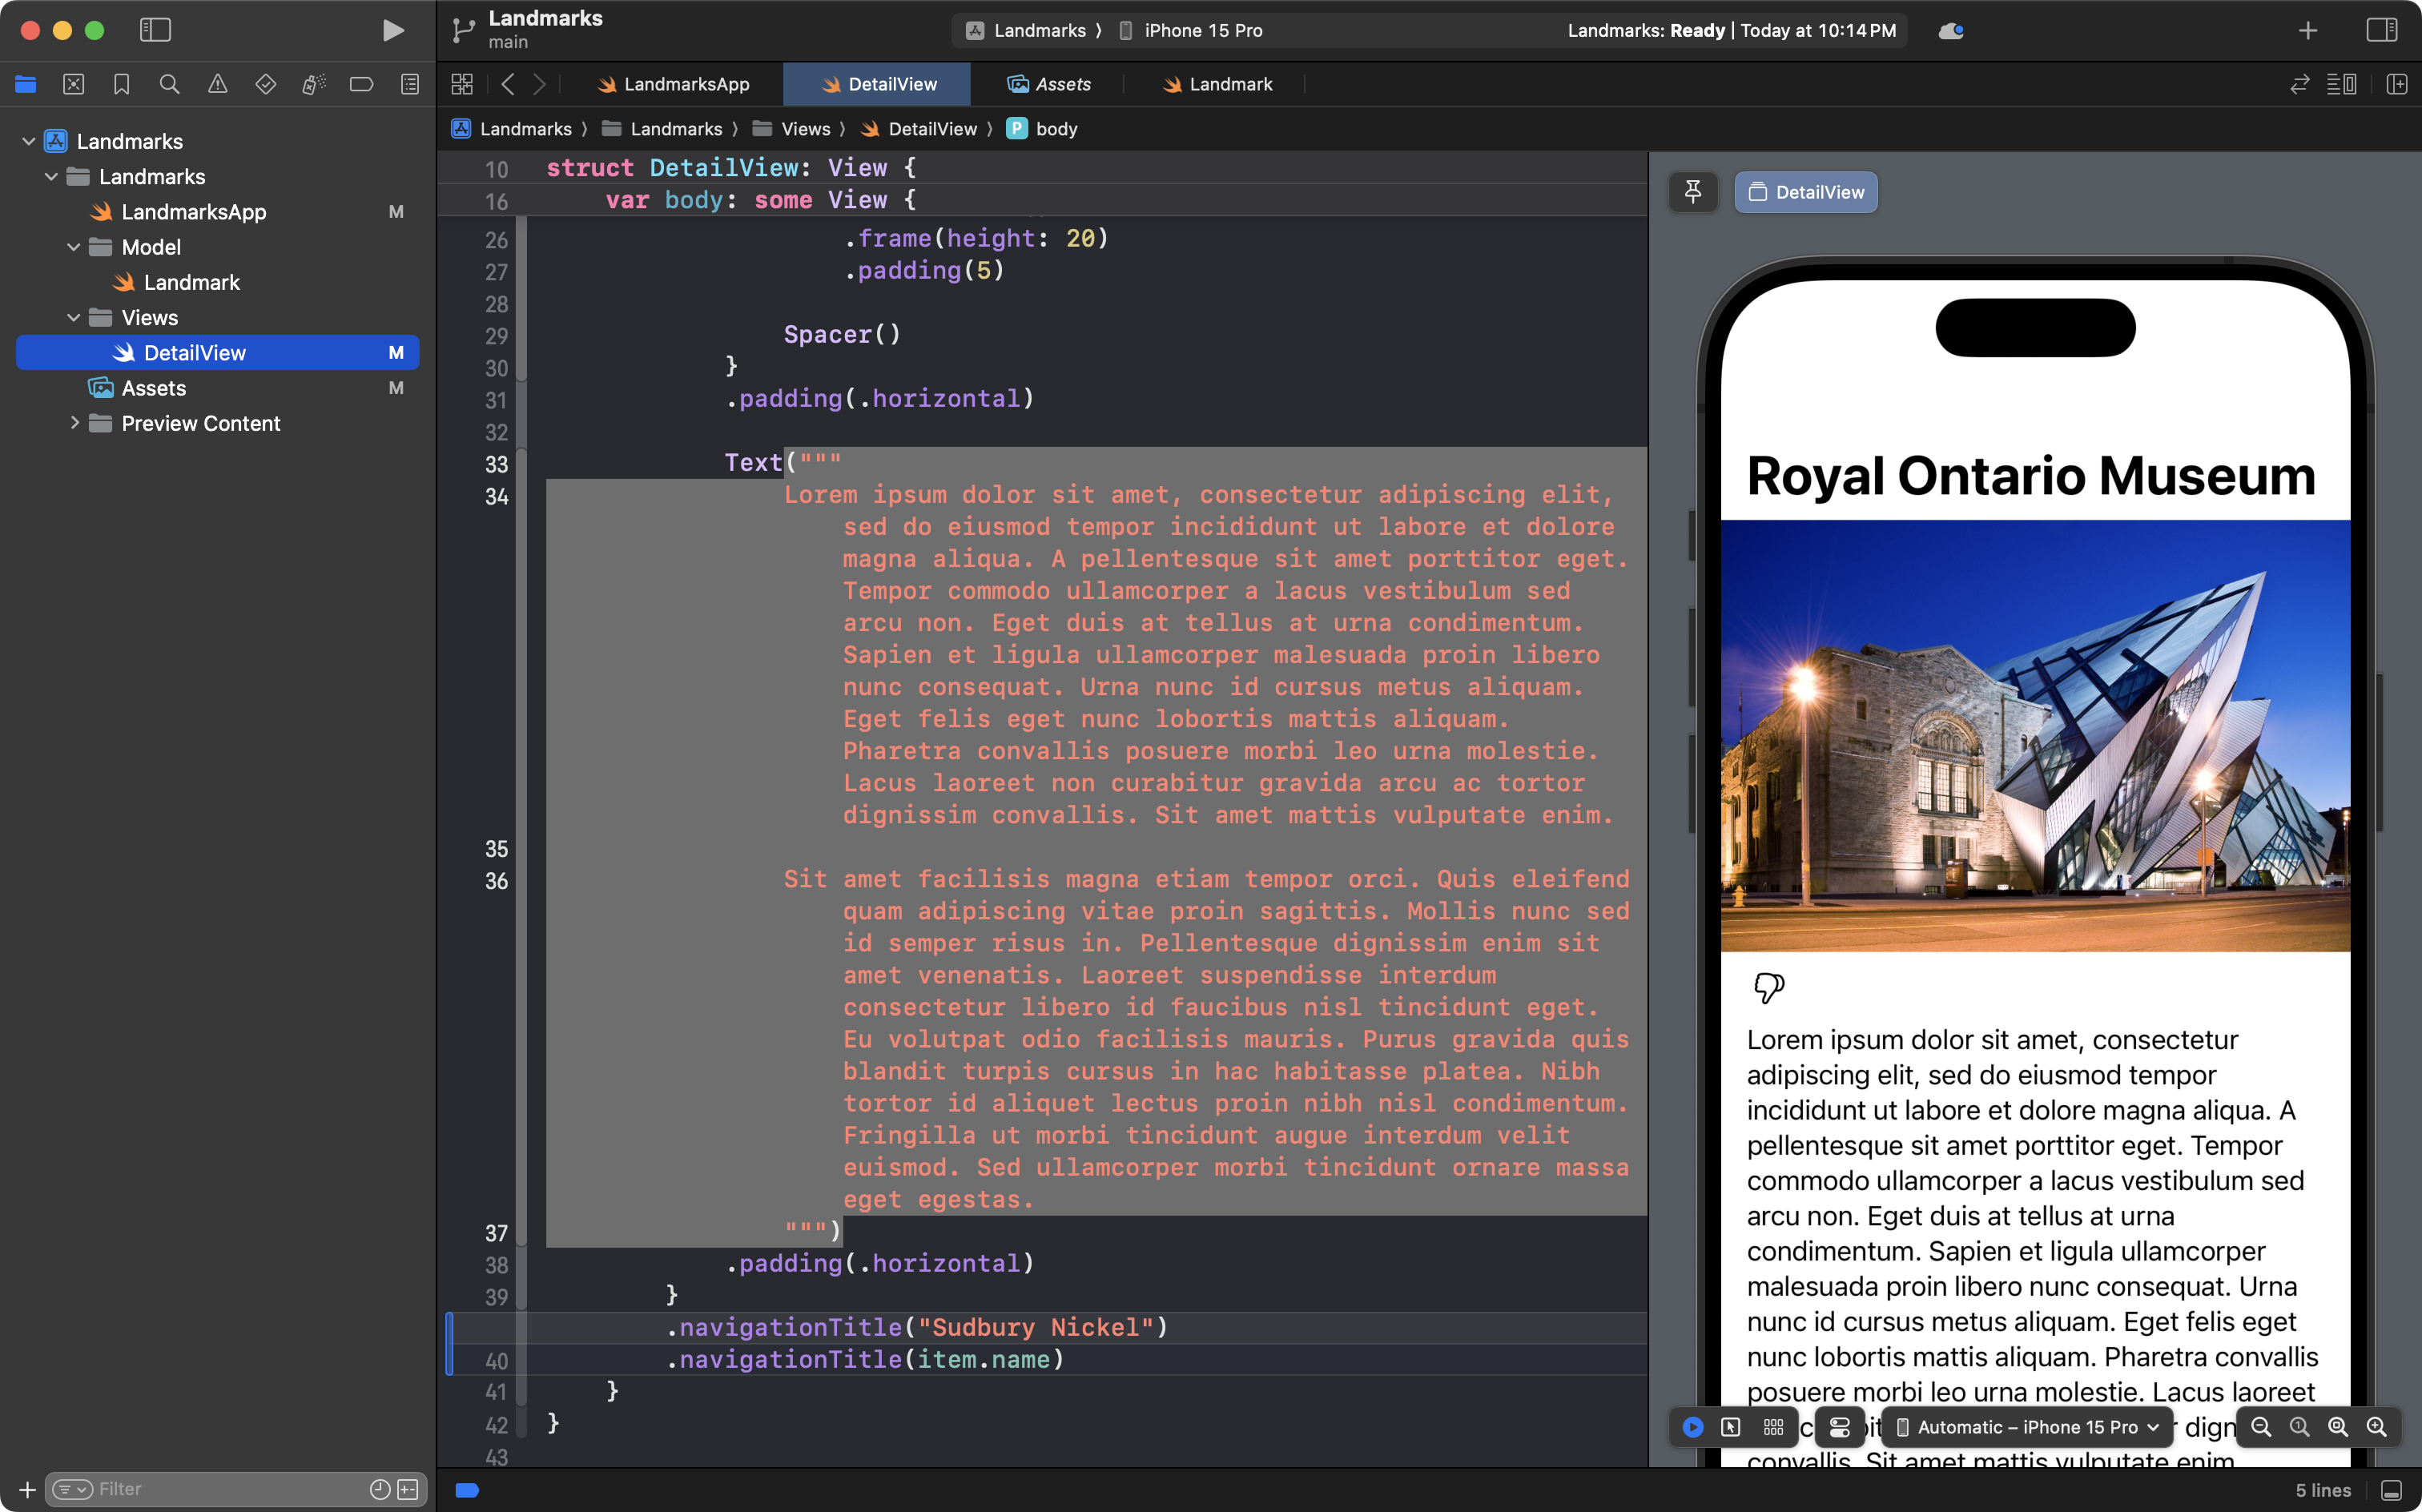2422x1512 pixels.
Task: Expand the Preview Content folder
Action: tap(75, 423)
